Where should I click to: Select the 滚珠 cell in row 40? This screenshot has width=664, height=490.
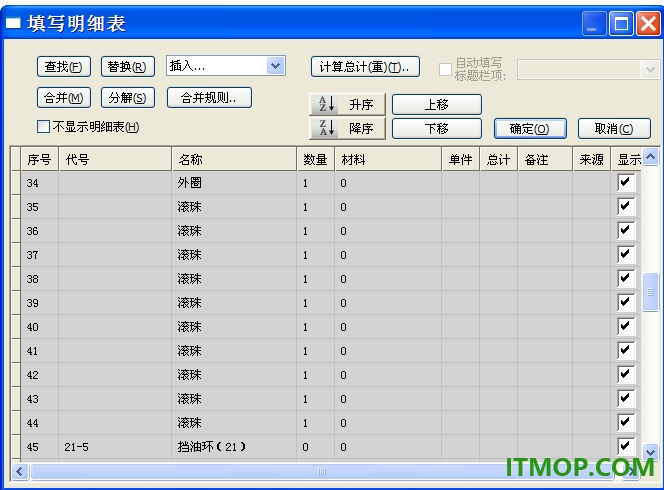click(x=234, y=327)
